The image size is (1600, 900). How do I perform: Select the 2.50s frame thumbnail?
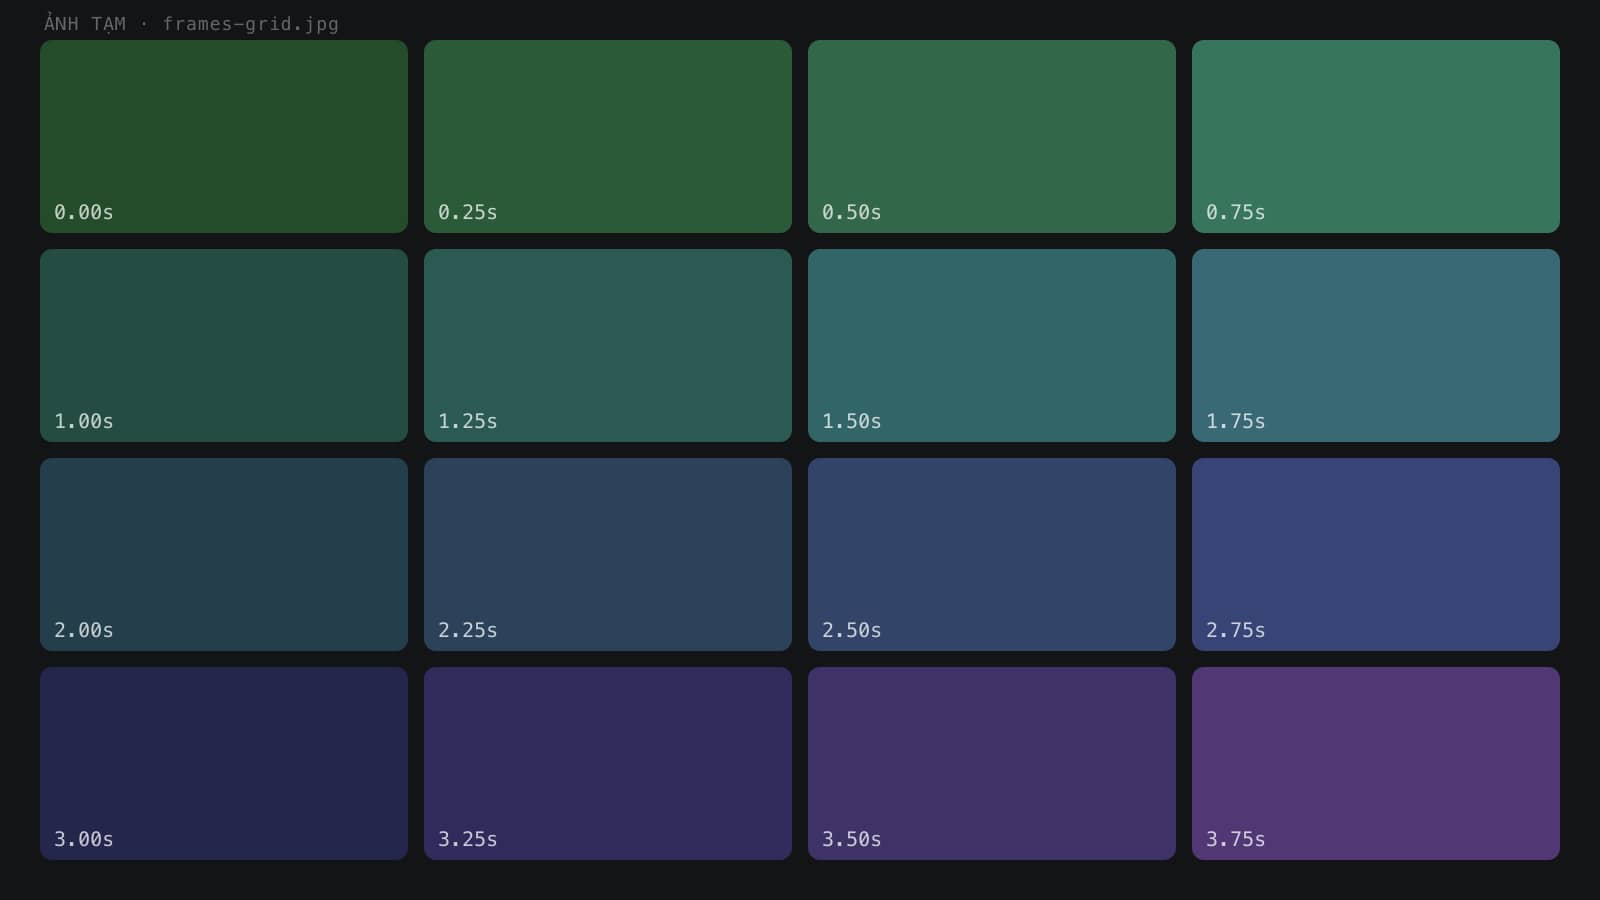(992, 554)
